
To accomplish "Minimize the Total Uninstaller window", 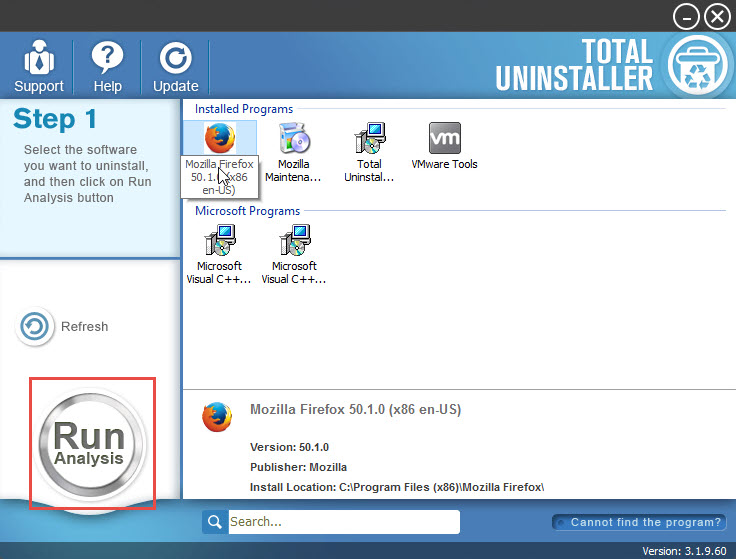I will [686, 17].
